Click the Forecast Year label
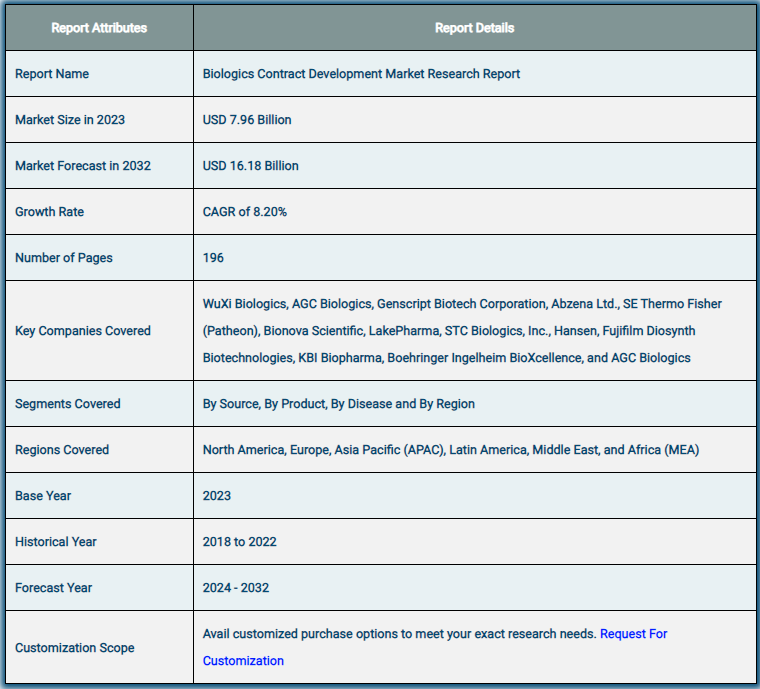This screenshot has height=689, width=760. 53,588
